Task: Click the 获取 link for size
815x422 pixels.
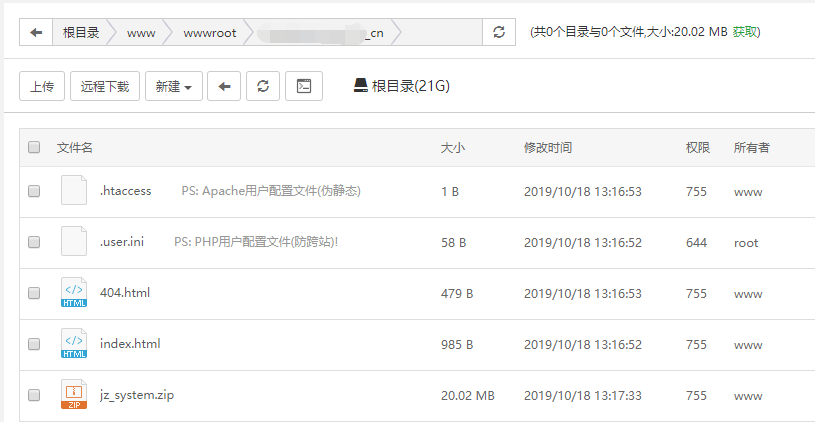Action: tap(745, 33)
